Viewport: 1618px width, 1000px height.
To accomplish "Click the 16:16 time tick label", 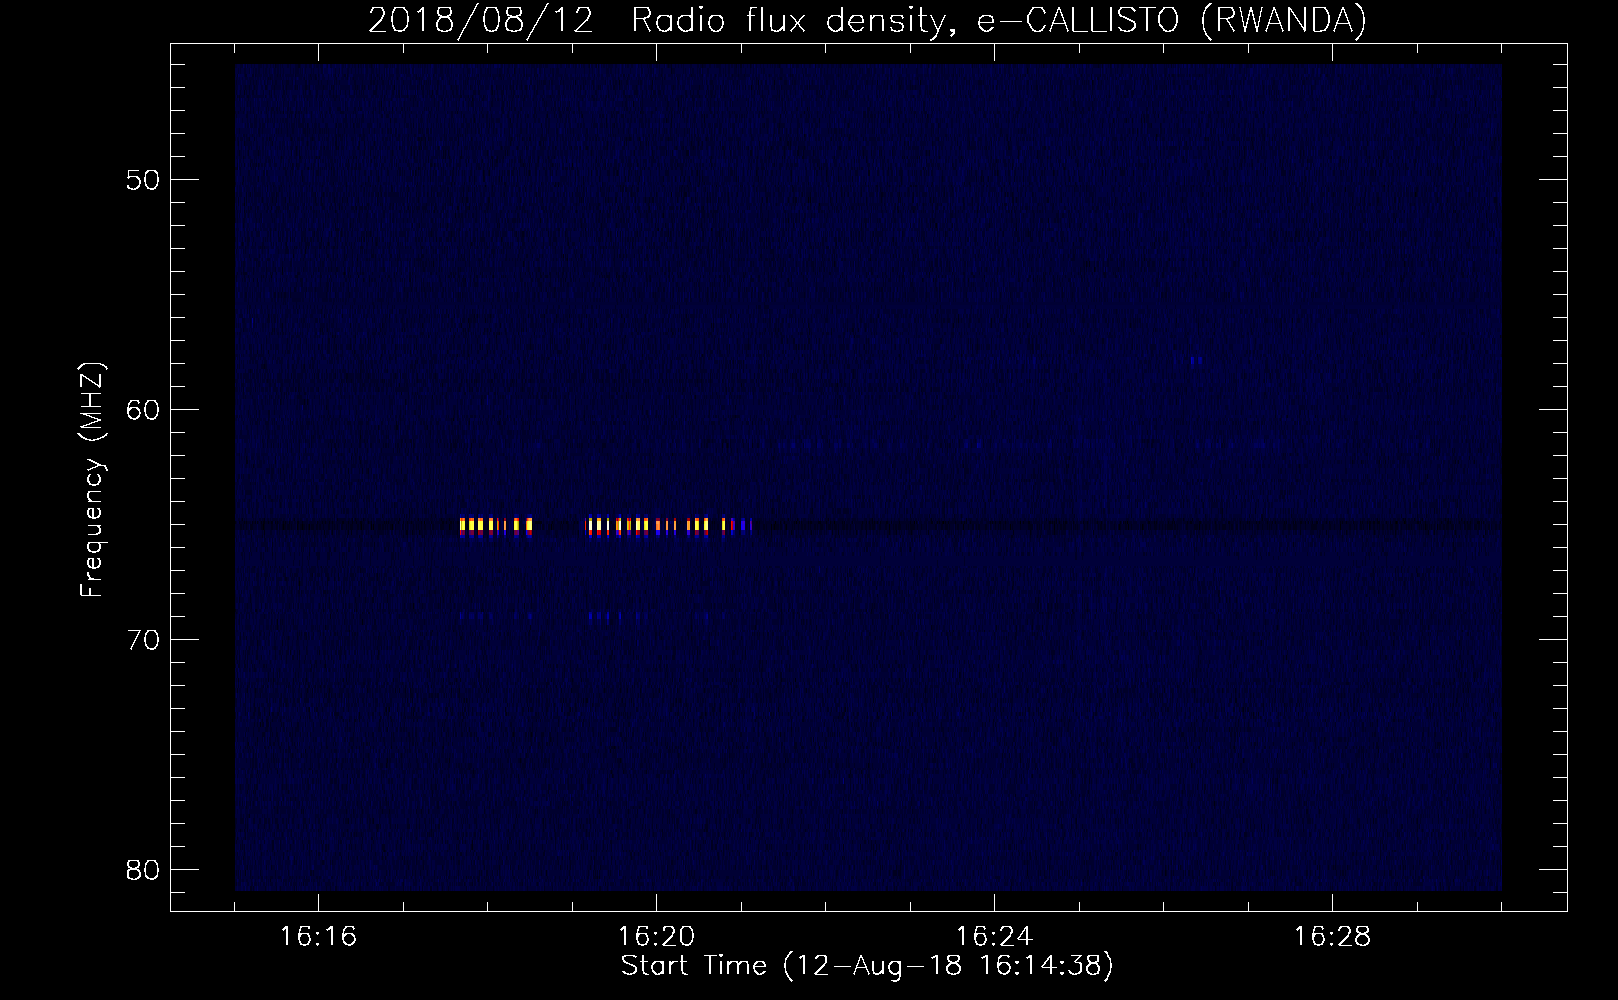I will point(318,937).
